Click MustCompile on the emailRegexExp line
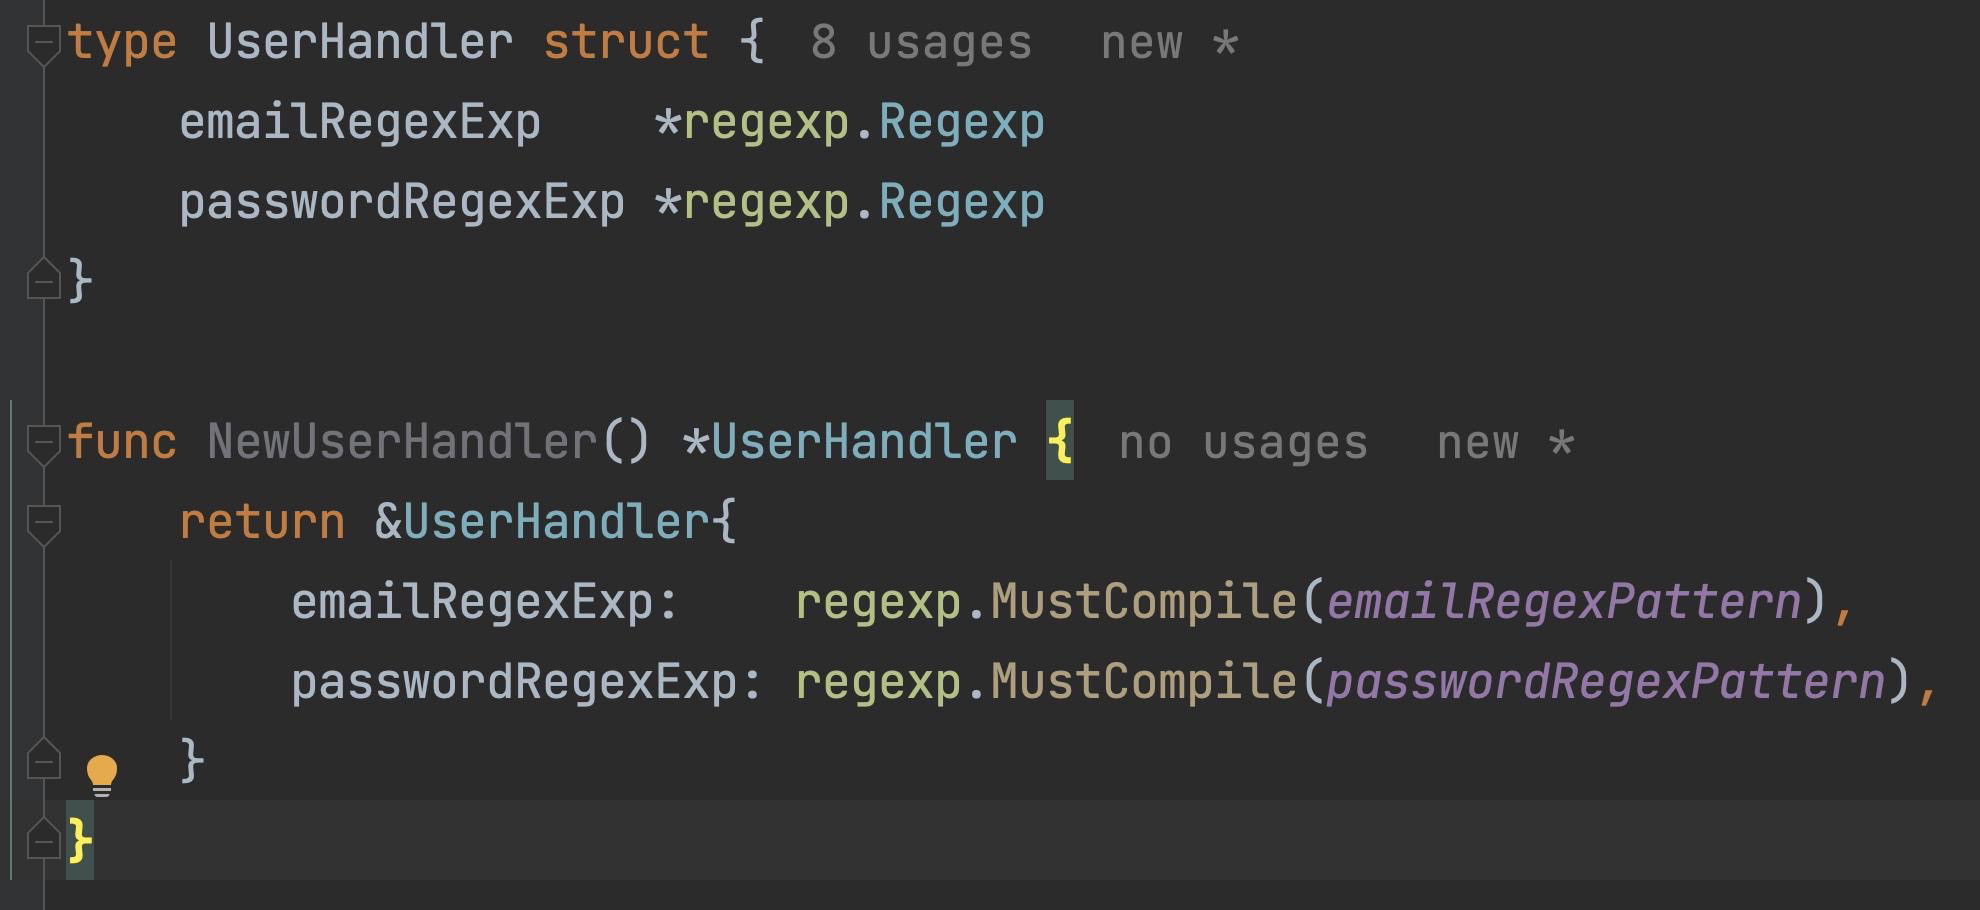1980x910 pixels. point(1143,602)
